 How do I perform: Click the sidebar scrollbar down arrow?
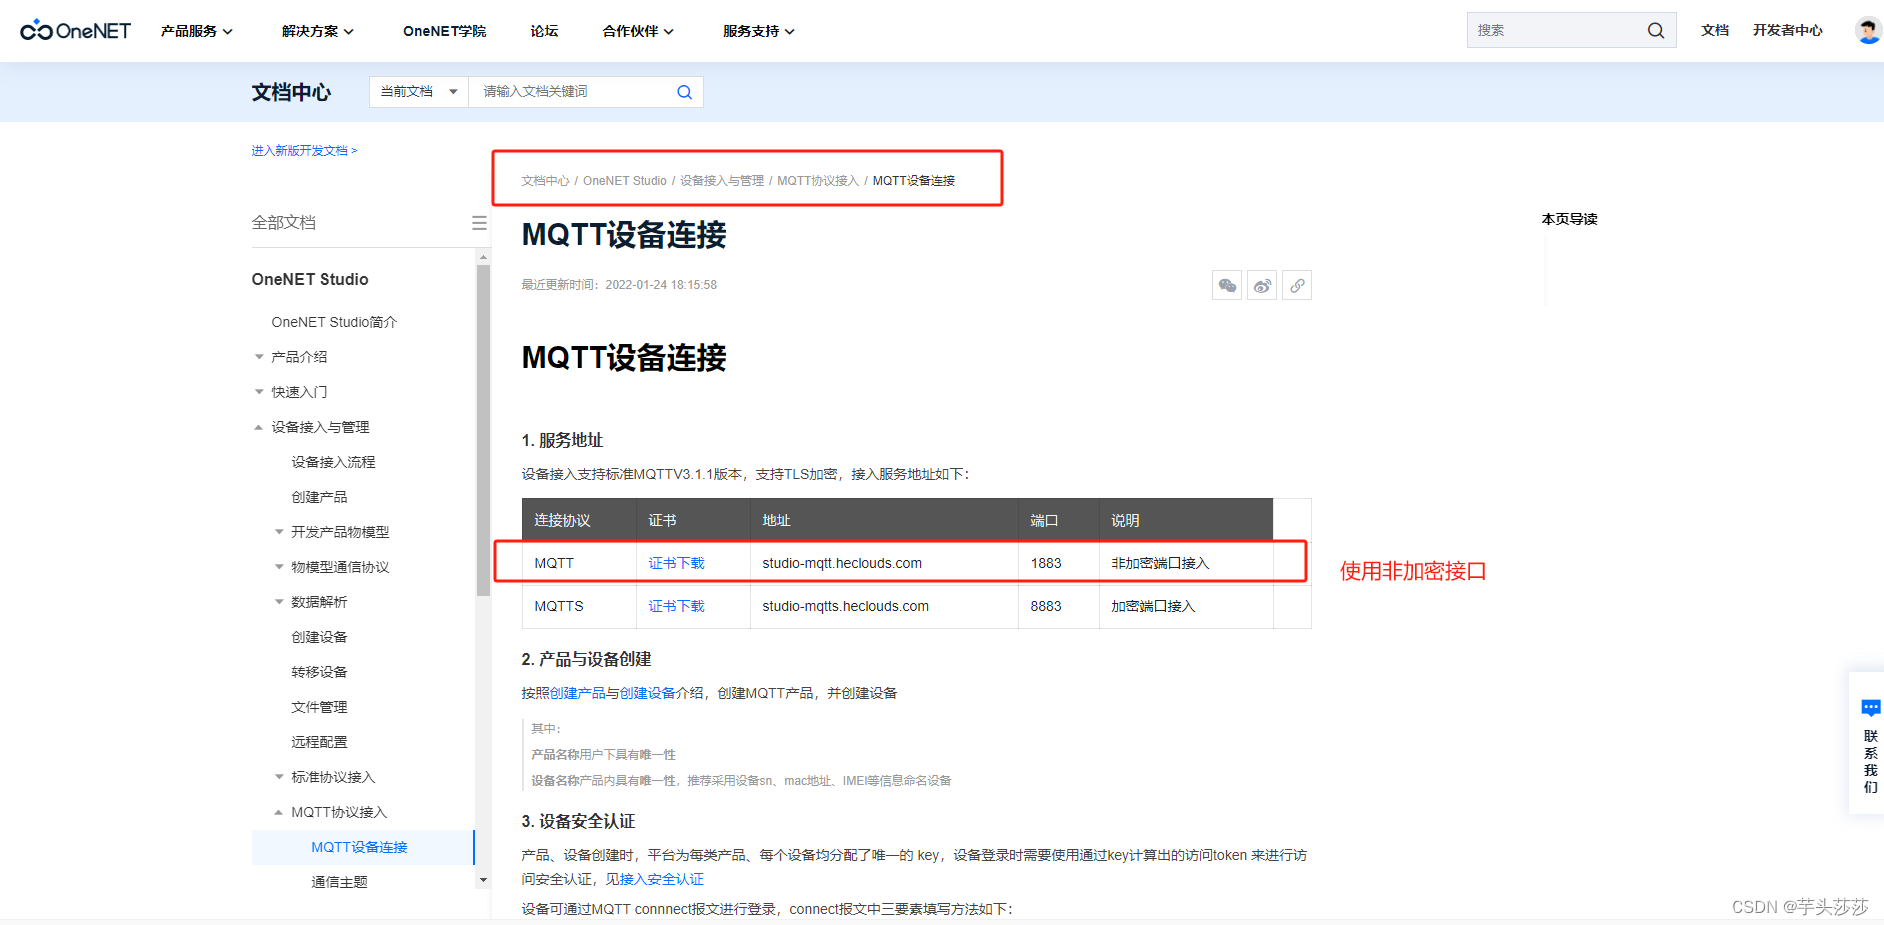pyautogui.click(x=484, y=881)
